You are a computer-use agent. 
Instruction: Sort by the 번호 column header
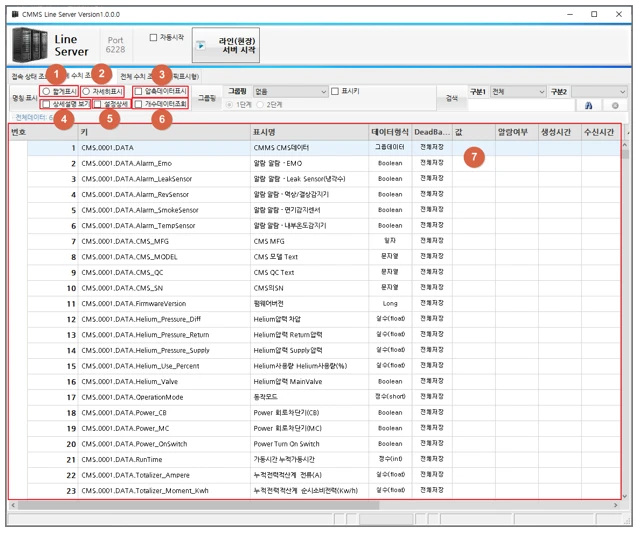point(43,132)
